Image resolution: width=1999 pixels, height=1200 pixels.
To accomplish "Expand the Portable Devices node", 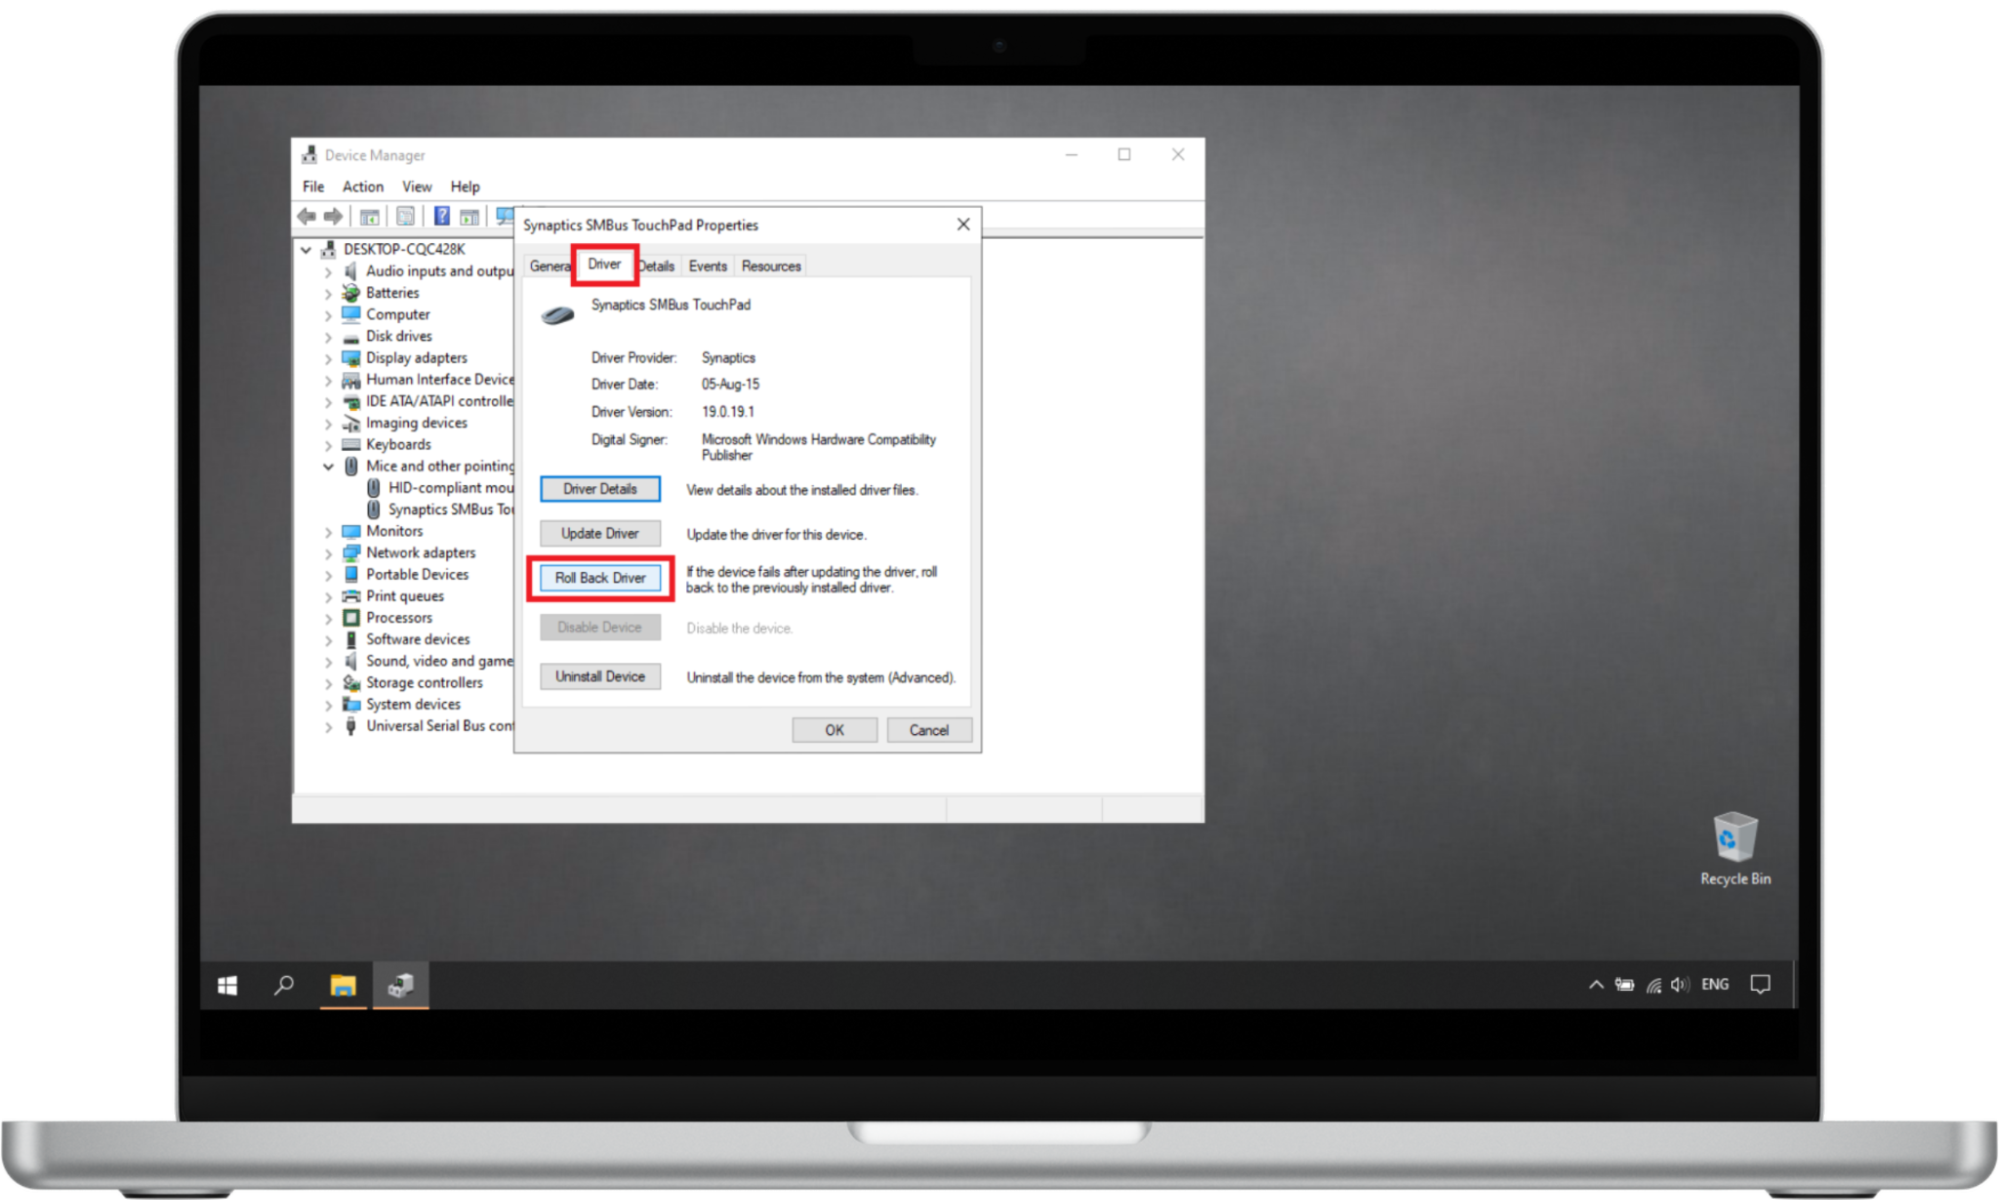I will click(x=328, y=575).
